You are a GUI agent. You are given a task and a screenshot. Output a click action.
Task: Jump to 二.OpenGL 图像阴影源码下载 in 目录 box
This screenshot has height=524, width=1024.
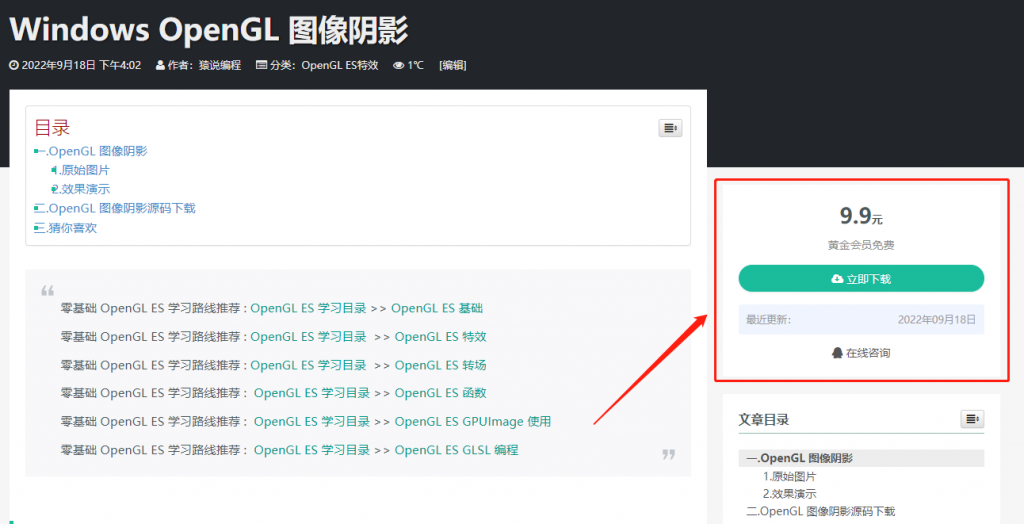click(x=115, y=208)
